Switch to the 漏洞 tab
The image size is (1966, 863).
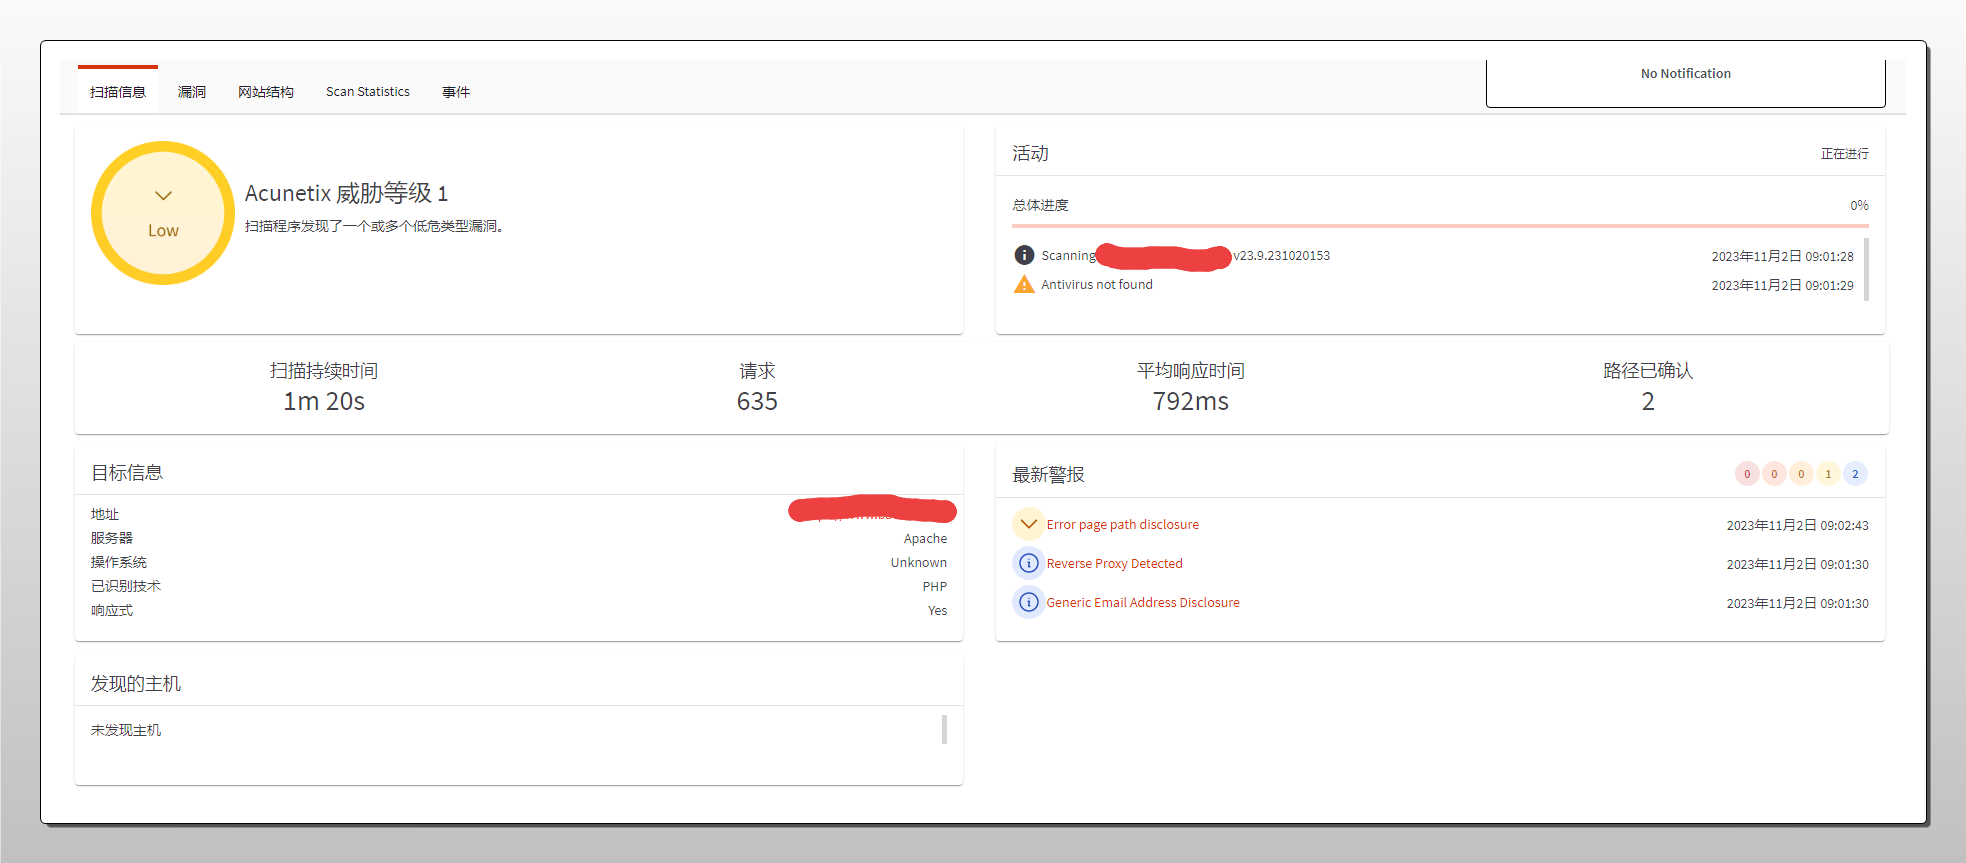pos(192,92)
